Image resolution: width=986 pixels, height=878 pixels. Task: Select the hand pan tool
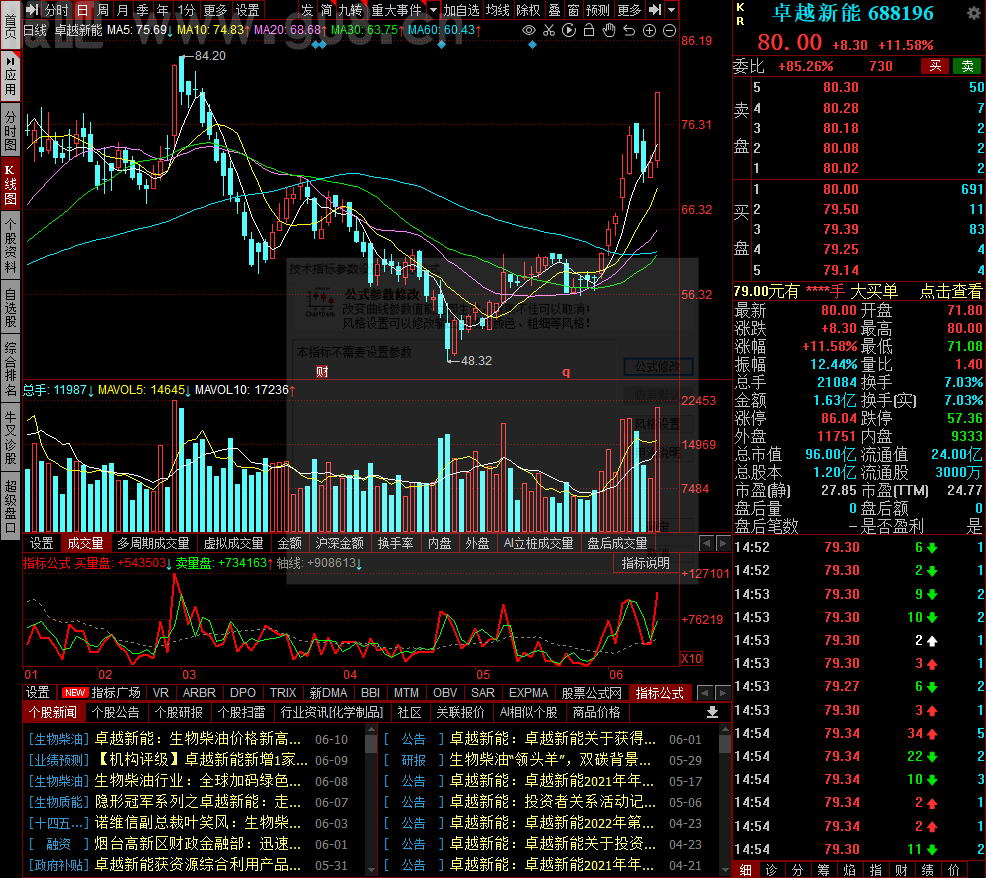(x=609, y=30)
